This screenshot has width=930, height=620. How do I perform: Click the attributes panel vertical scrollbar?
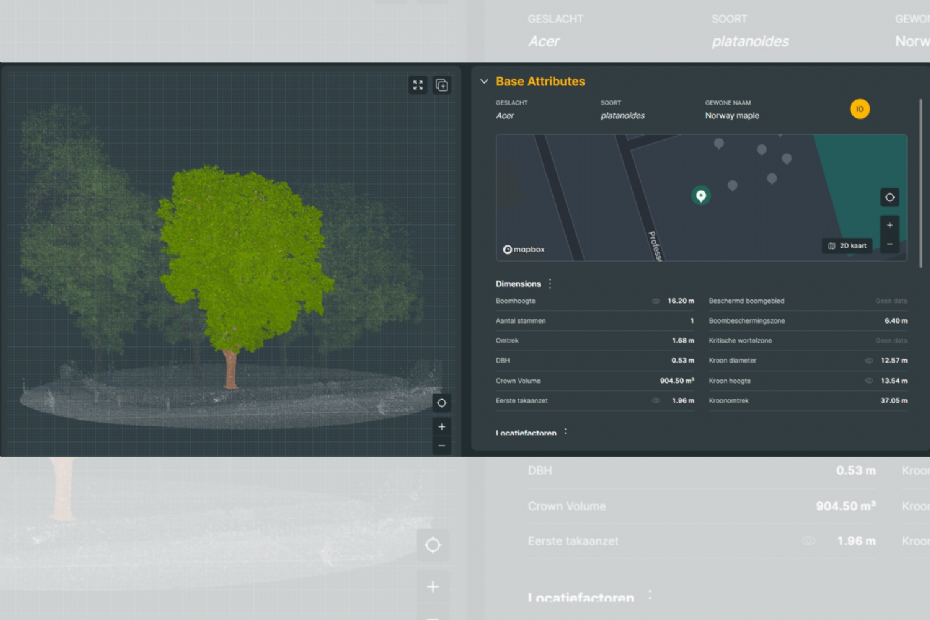(921, 180)
